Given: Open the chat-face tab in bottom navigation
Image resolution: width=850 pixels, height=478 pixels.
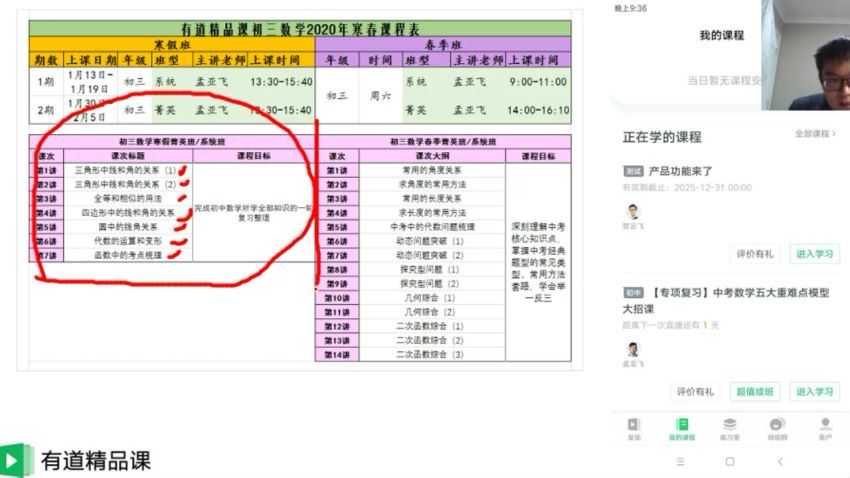Looking at the screenshot, I should tap(777, 428).
